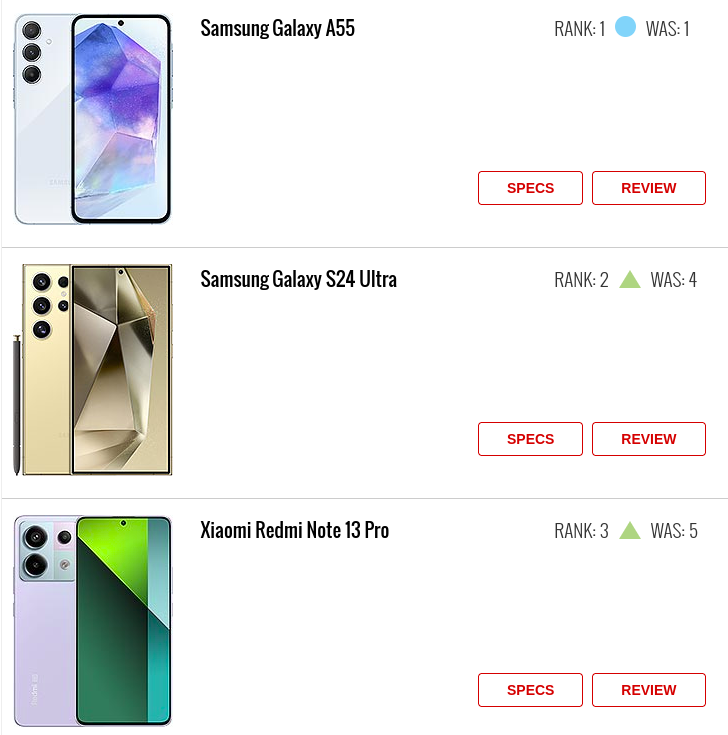The width and height of the screenshot is (728, 735).
Task: Open the Samsung Galaxy S24 Ultra title link
Action: pos(299,279)
